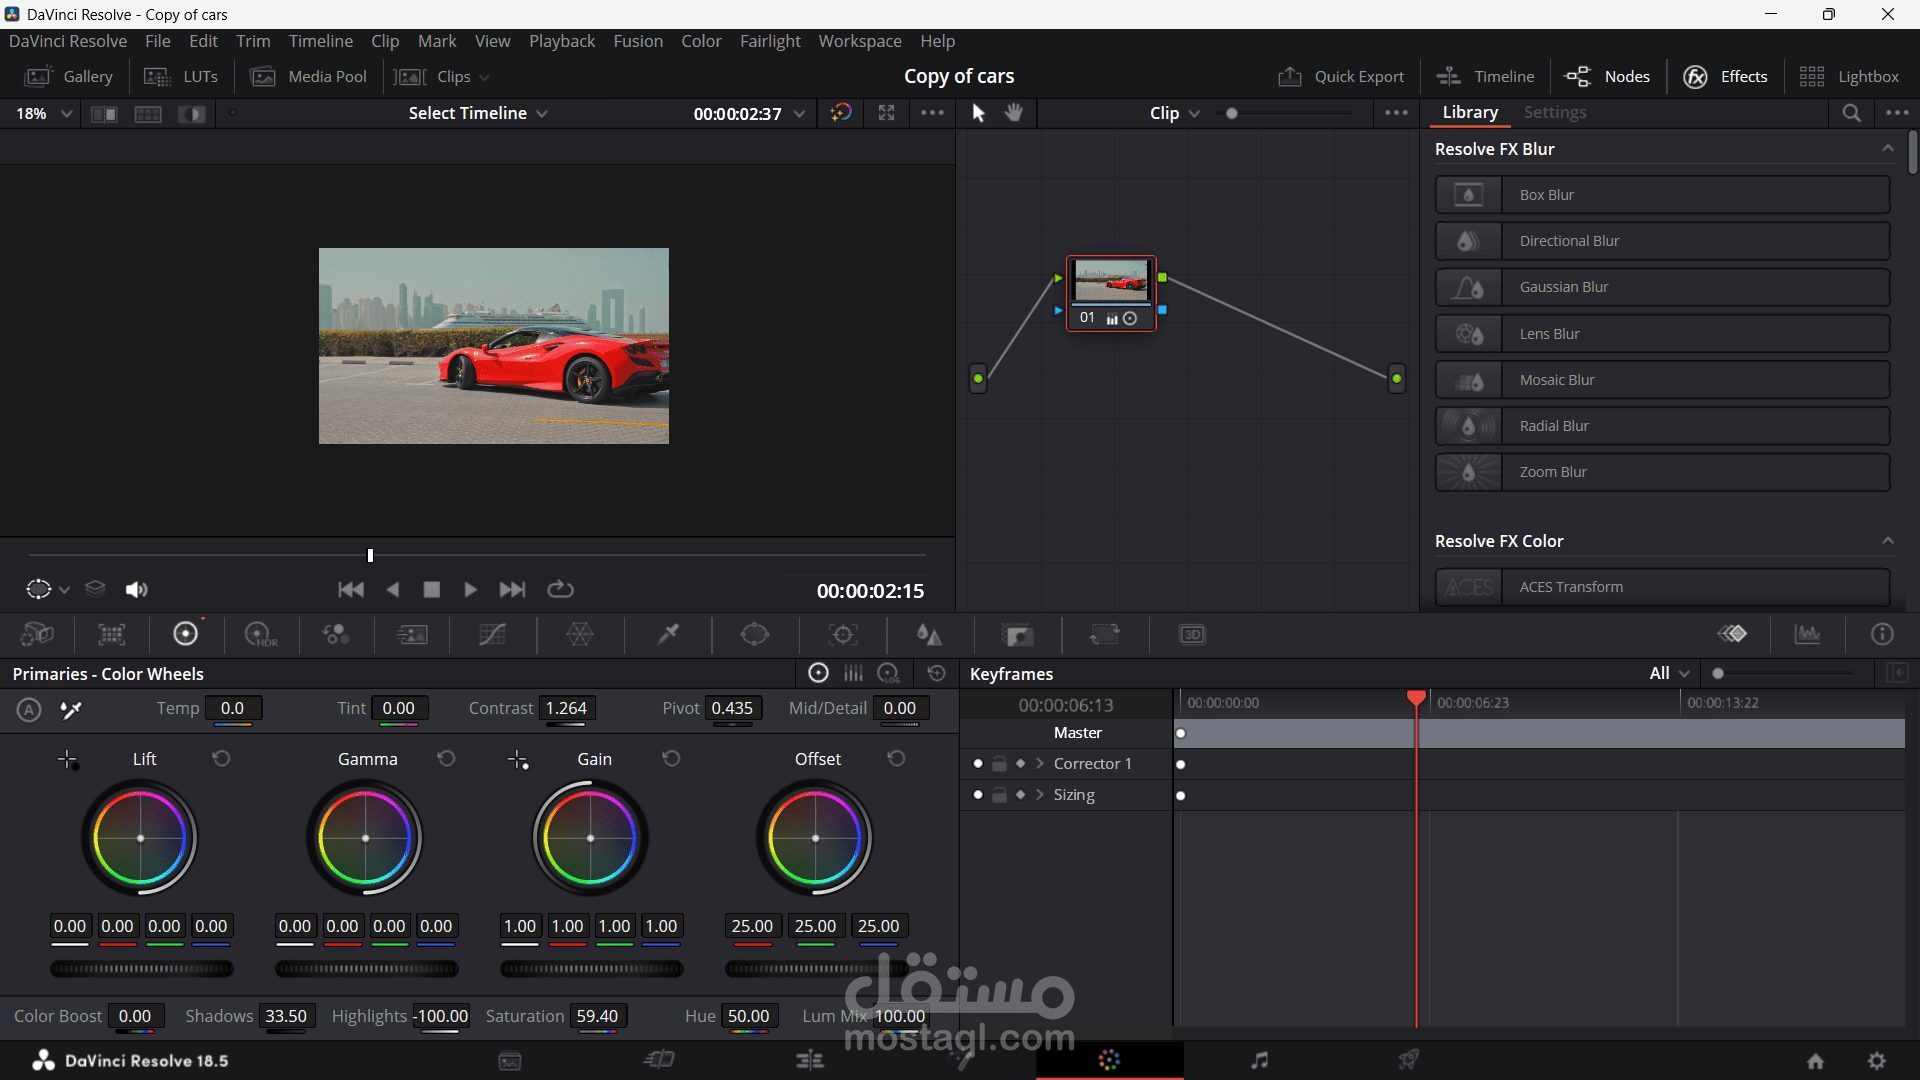Open the Curves palette icon
This screenshot has height=1080, width=1920.
(492, 634)
